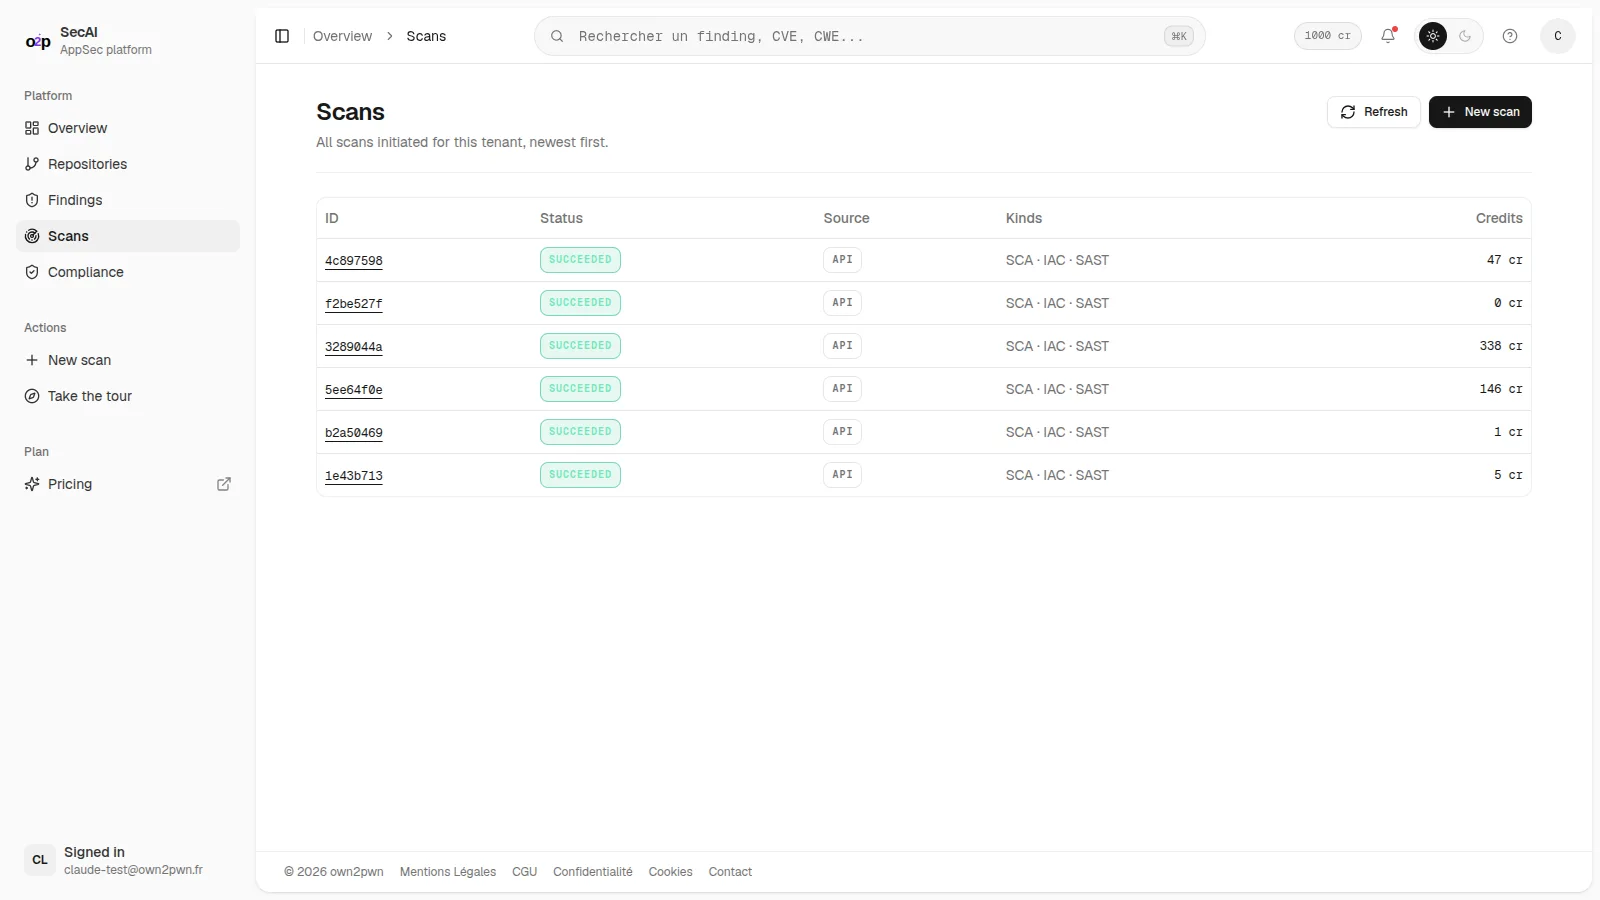This screenshot has height=900, width=1600.
Task: Open Contact footer link
Action: click(730, 872)
